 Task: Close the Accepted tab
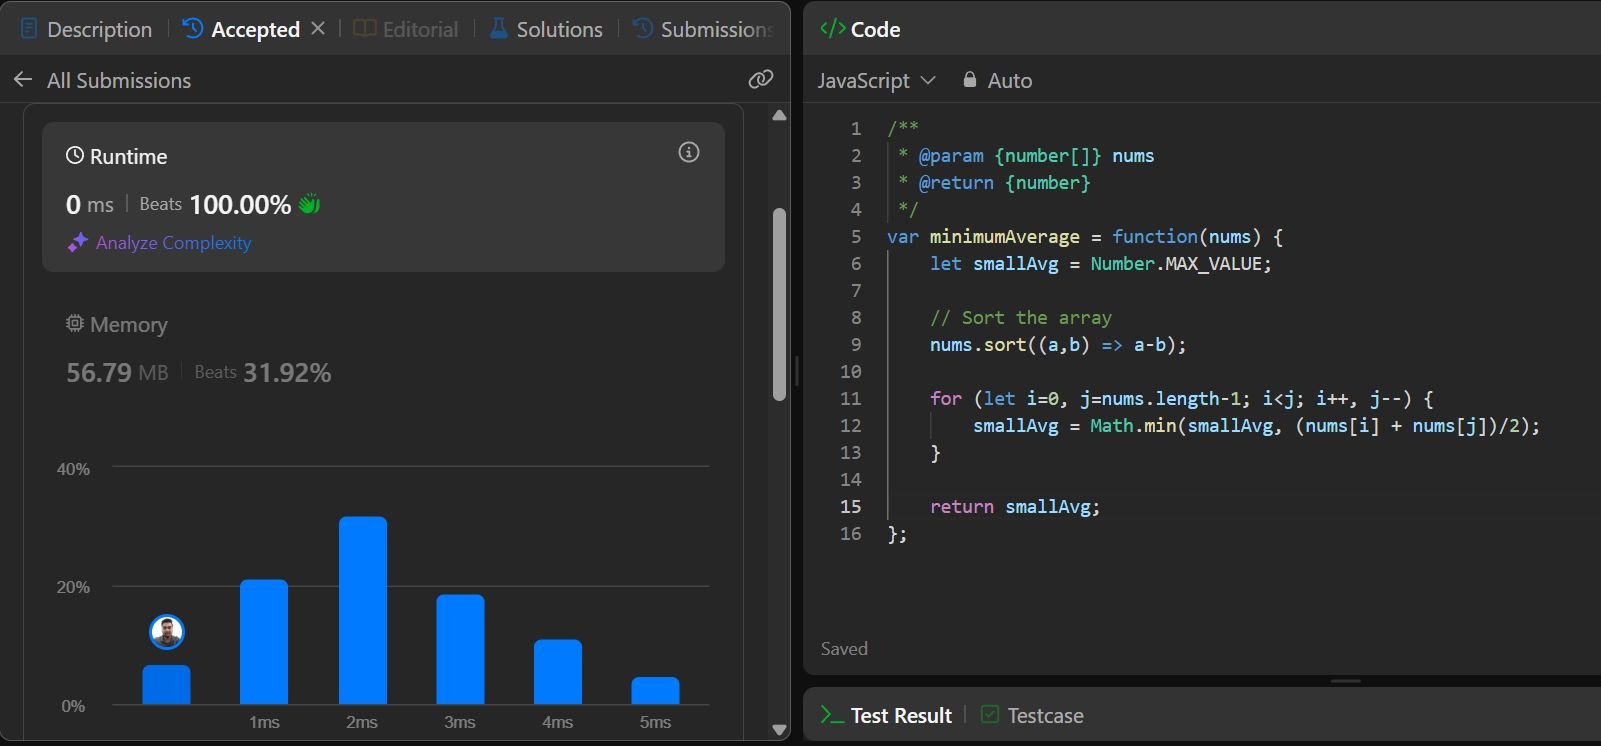click(318, 29)
